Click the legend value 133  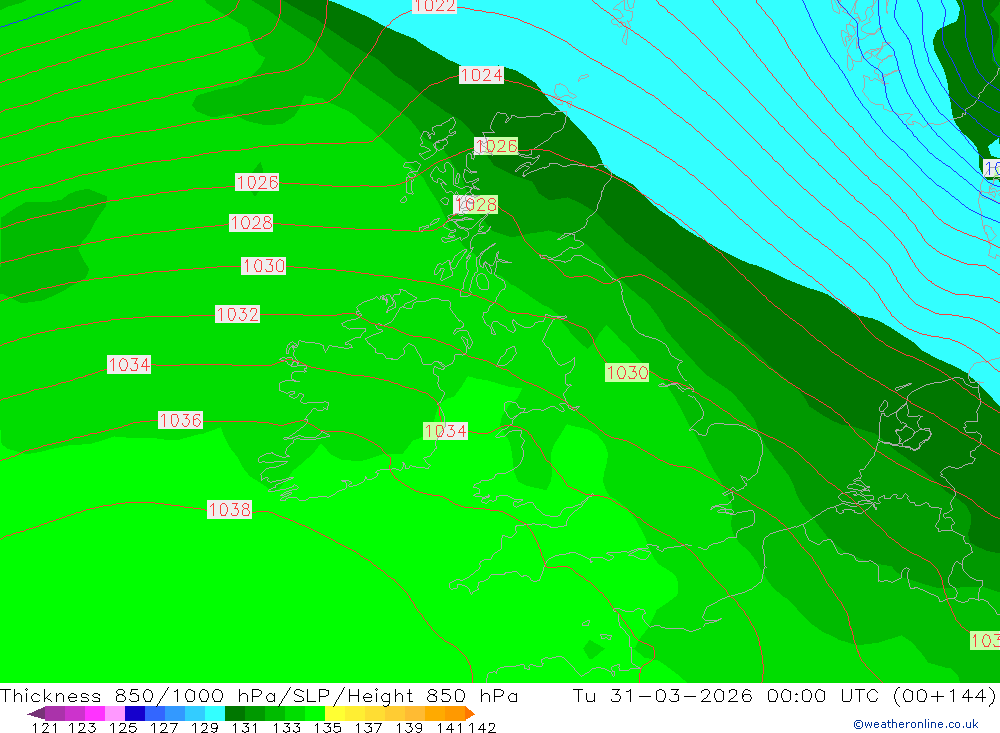pos(286,728)
